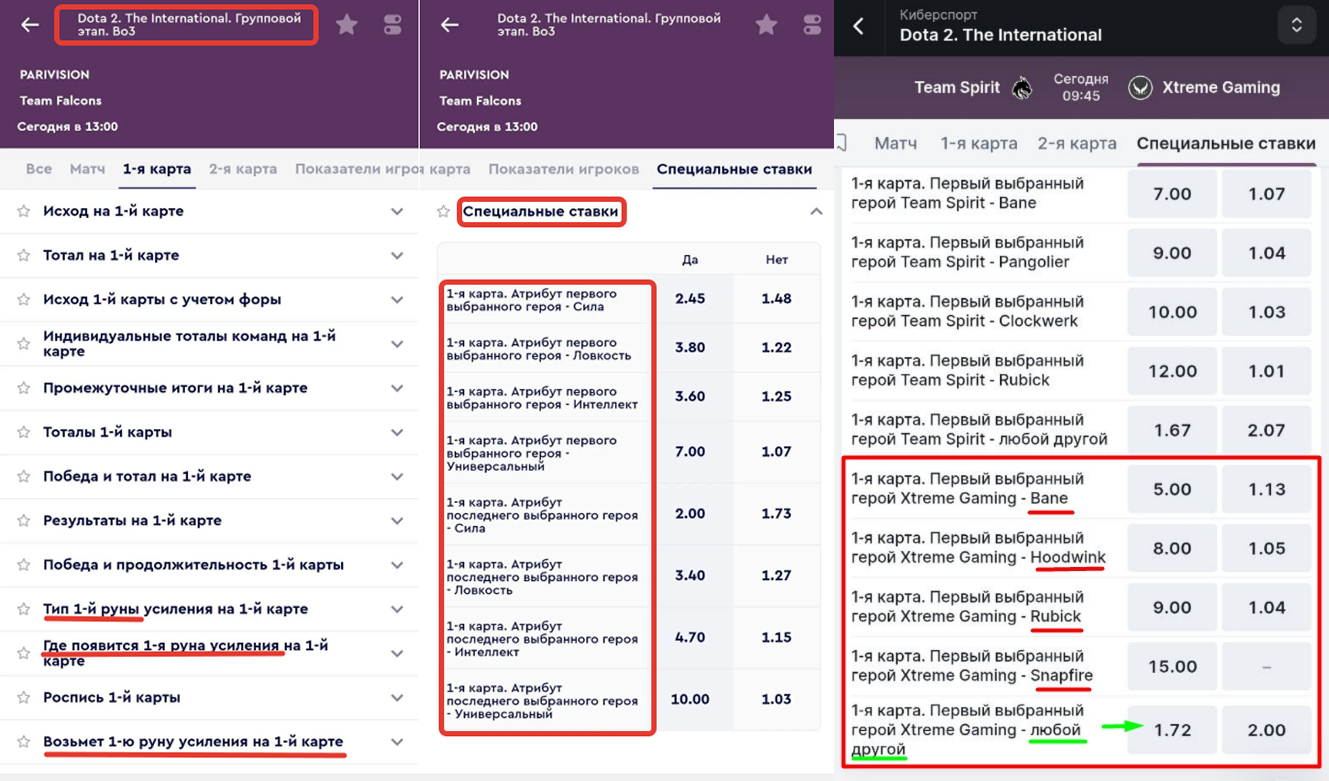Go back from the PARIVISION Специальные ставки screen

[450, 25]
